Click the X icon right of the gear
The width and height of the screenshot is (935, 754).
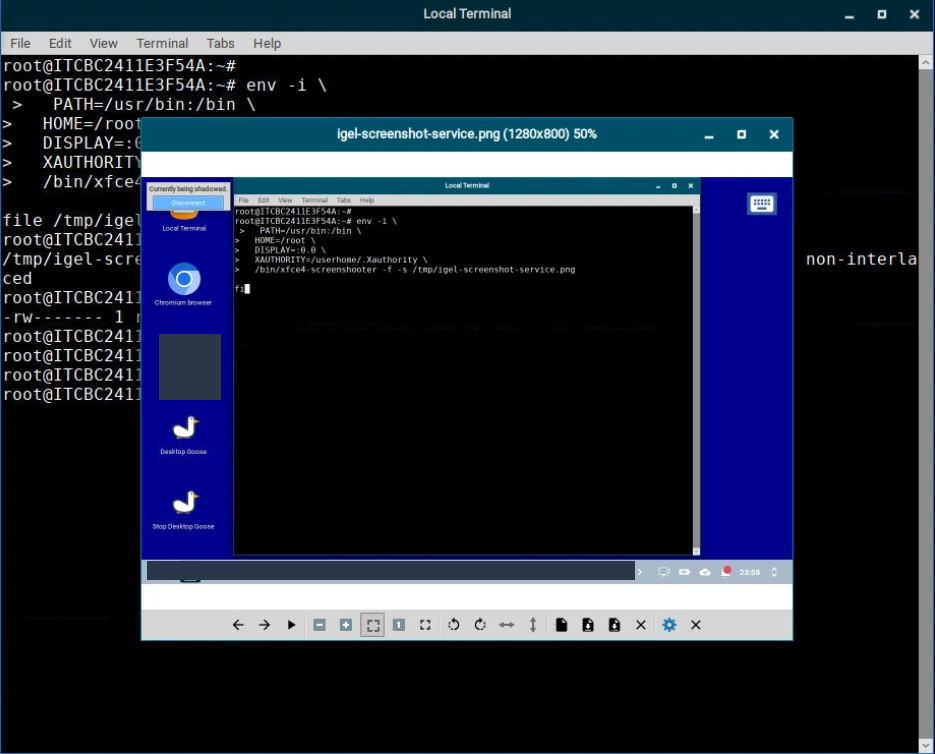[696, 625]
